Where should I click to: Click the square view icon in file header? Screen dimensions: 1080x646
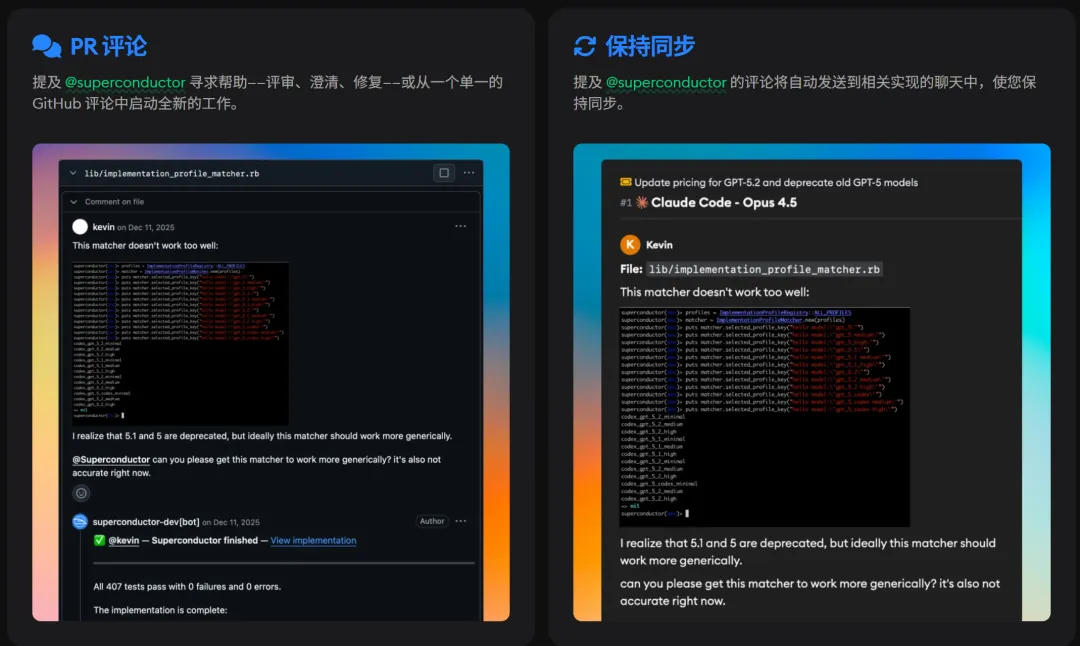click(444, 173)
